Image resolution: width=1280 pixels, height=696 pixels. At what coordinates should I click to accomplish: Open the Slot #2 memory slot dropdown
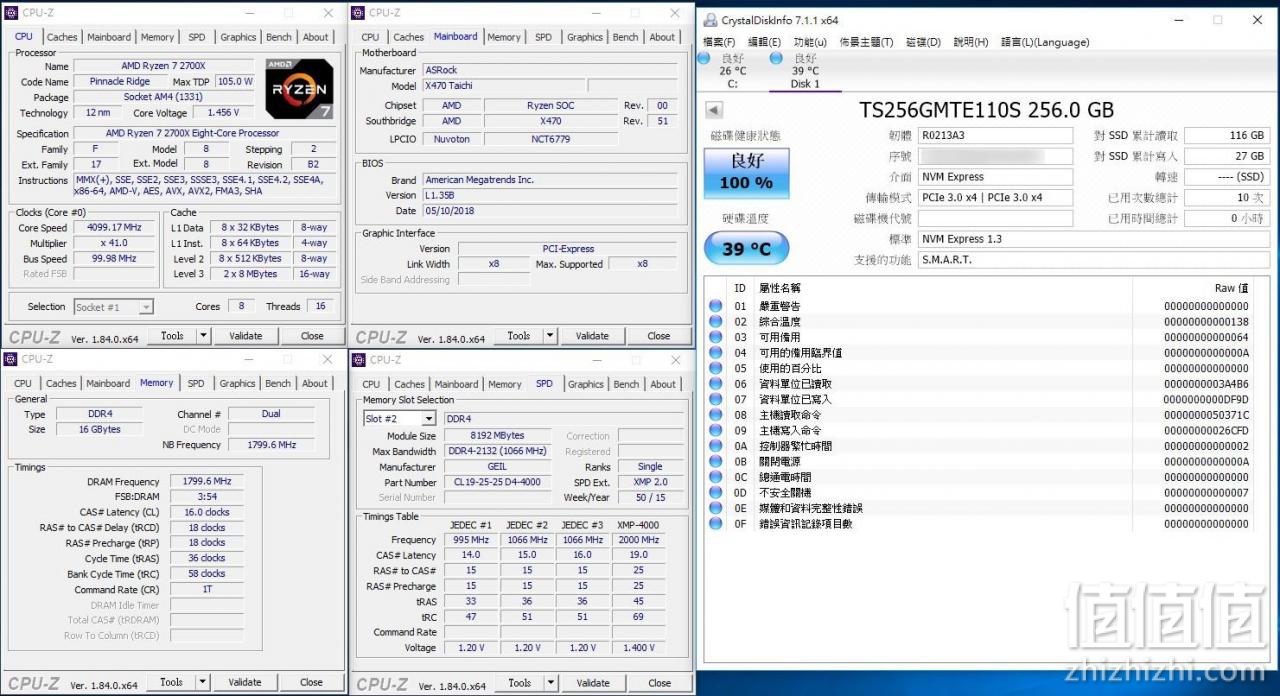tap(429, 419)
